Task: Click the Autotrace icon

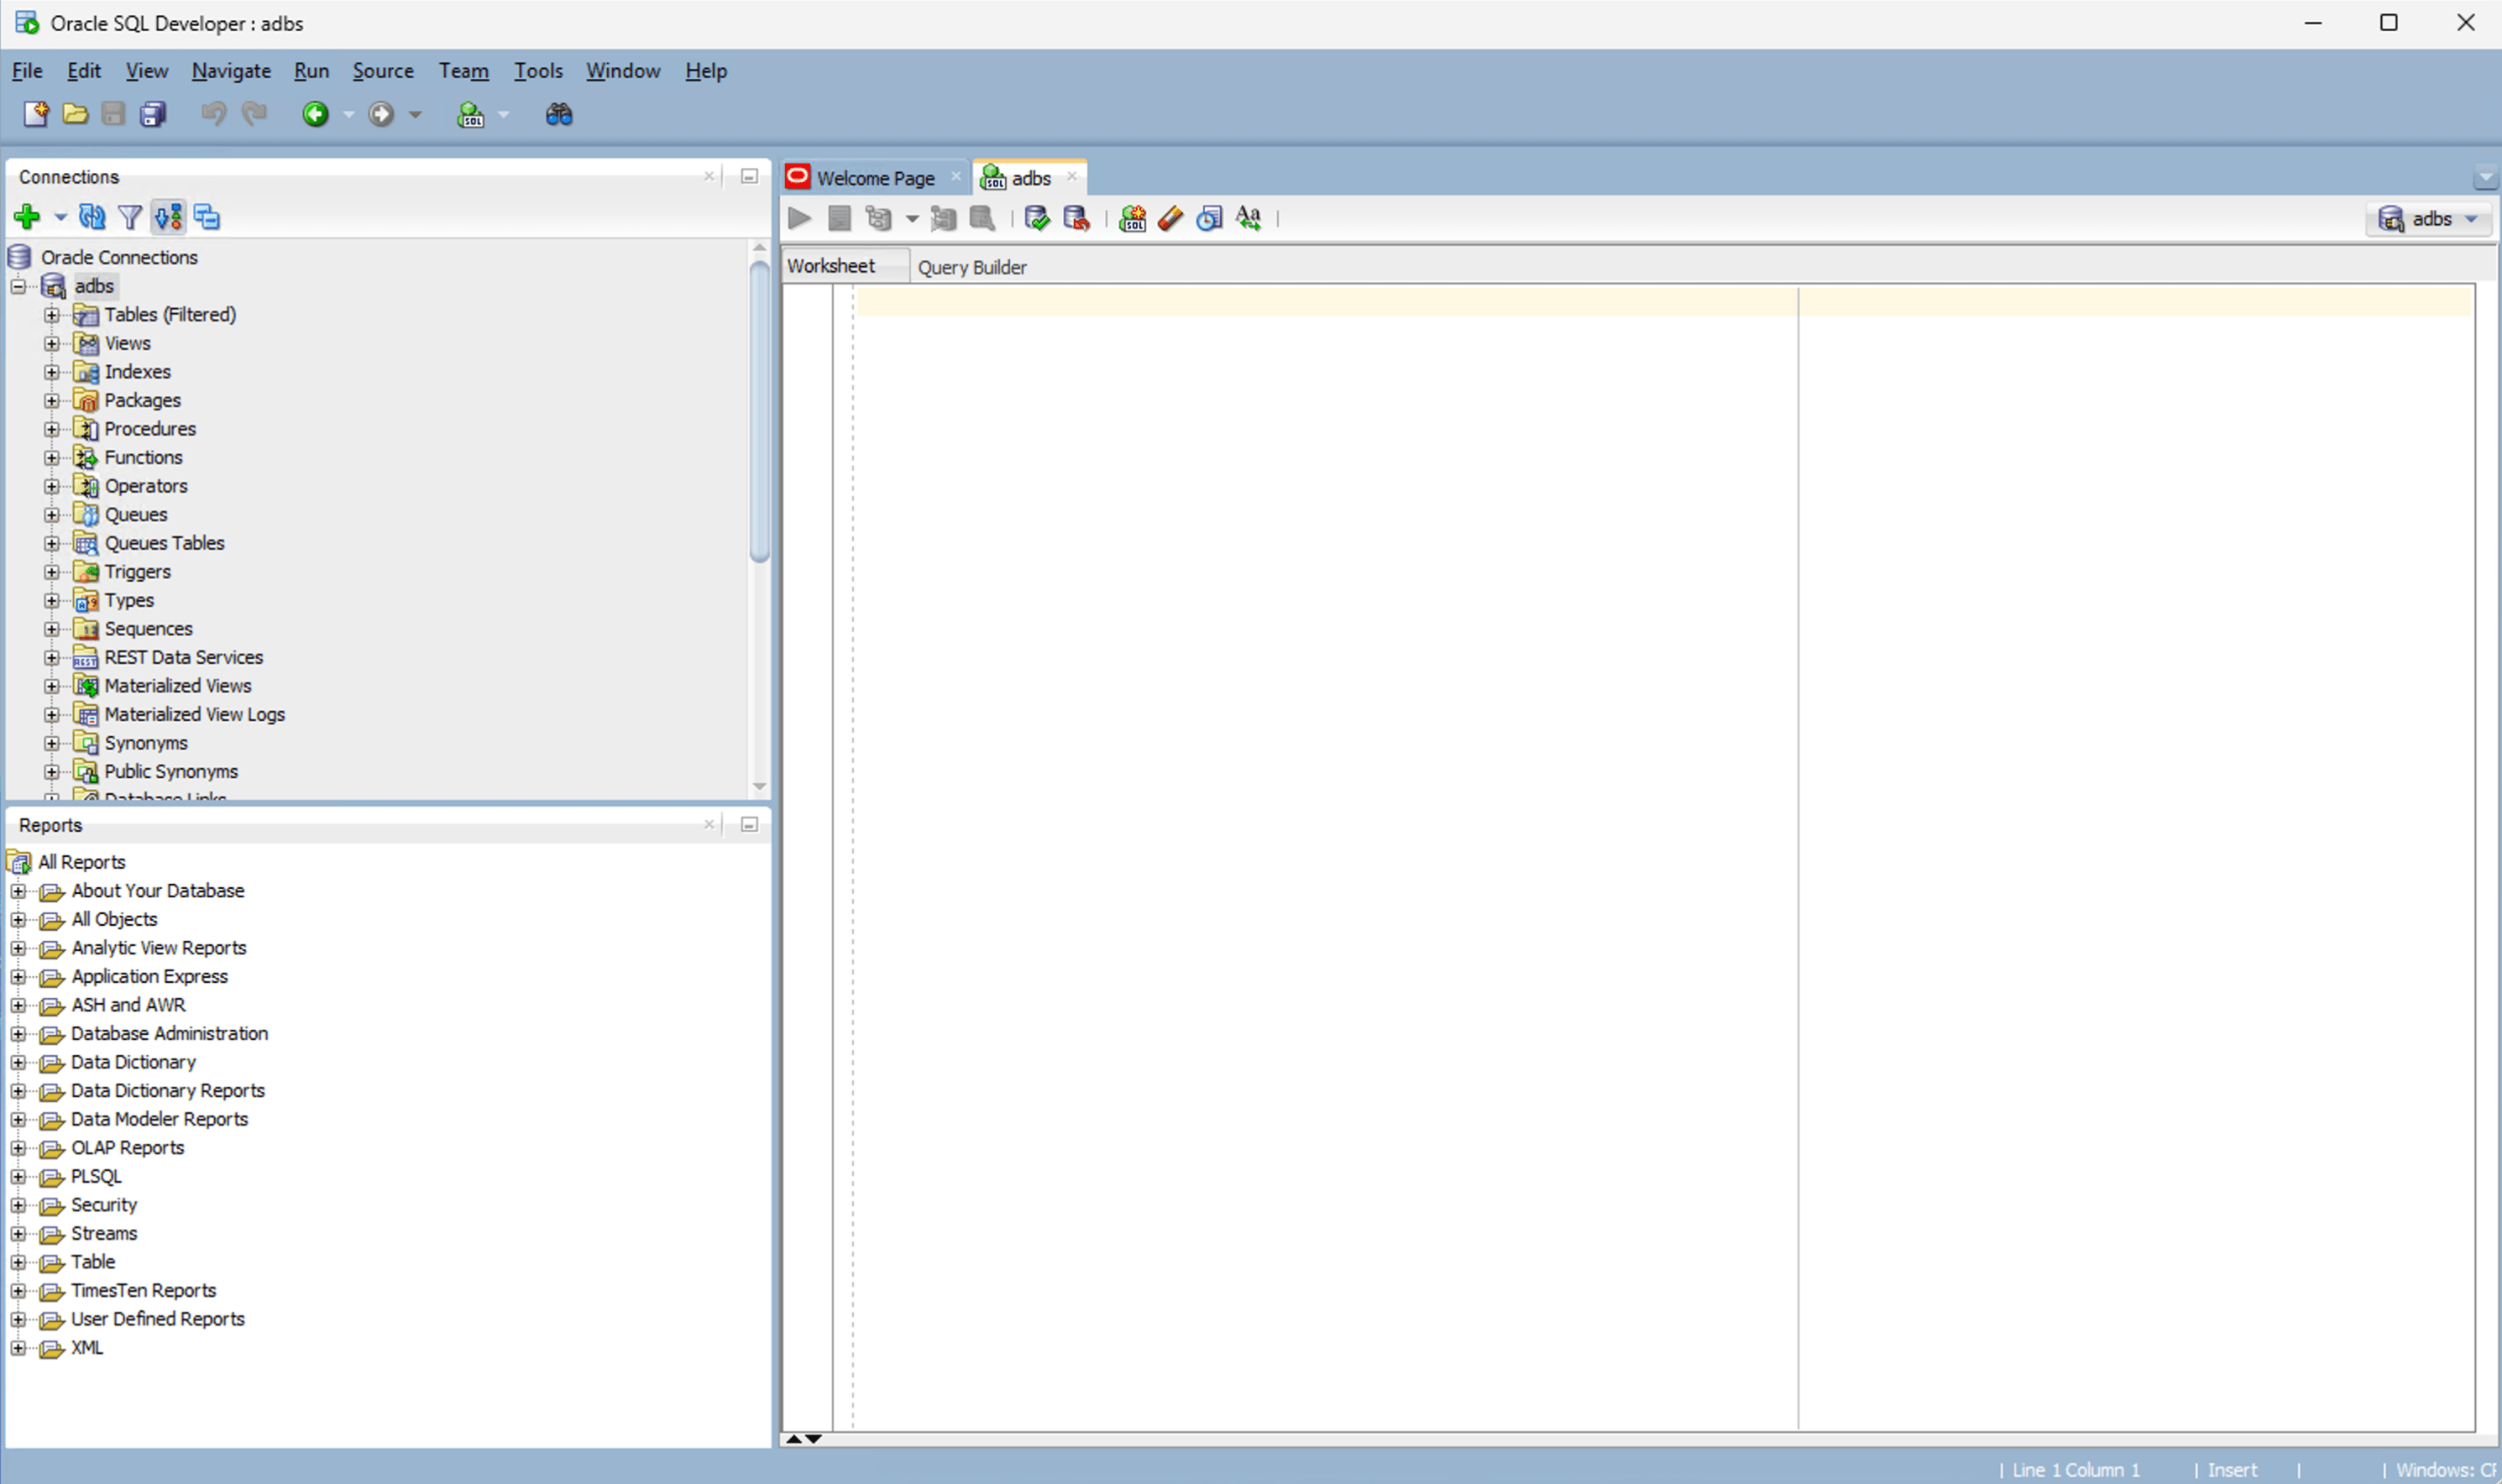Action: tap(943, 218)
